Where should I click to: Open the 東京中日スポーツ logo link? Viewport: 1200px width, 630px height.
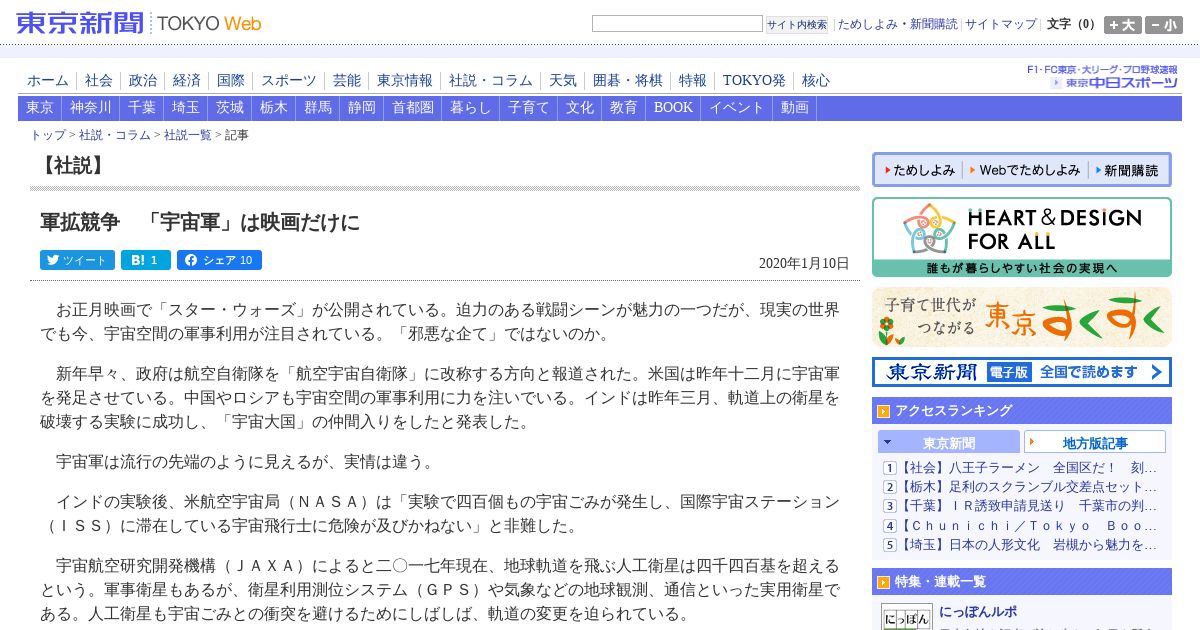[1114, 82]
